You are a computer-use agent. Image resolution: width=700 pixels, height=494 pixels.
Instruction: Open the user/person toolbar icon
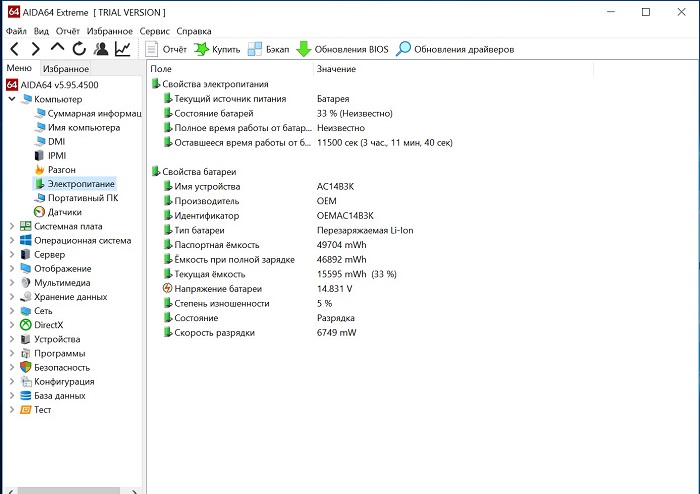[x=101, y=49]
